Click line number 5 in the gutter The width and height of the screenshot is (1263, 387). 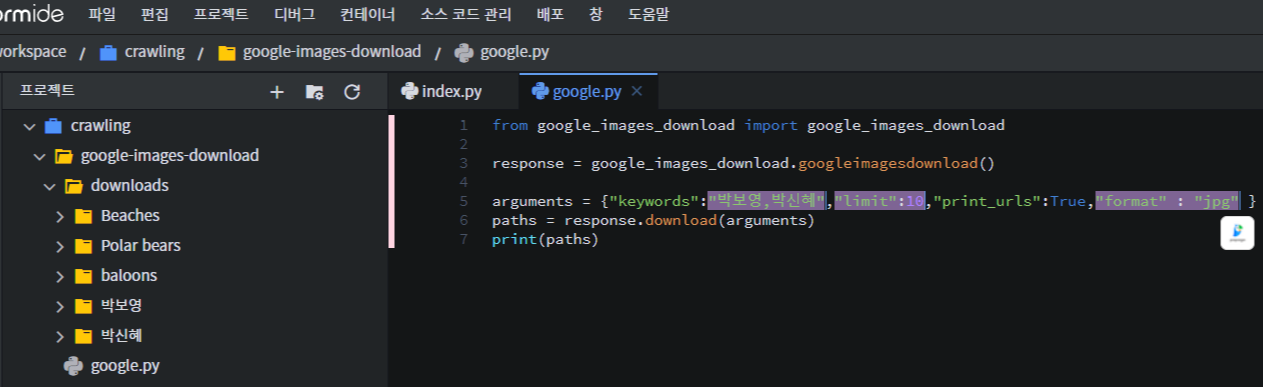click(464, 201)
